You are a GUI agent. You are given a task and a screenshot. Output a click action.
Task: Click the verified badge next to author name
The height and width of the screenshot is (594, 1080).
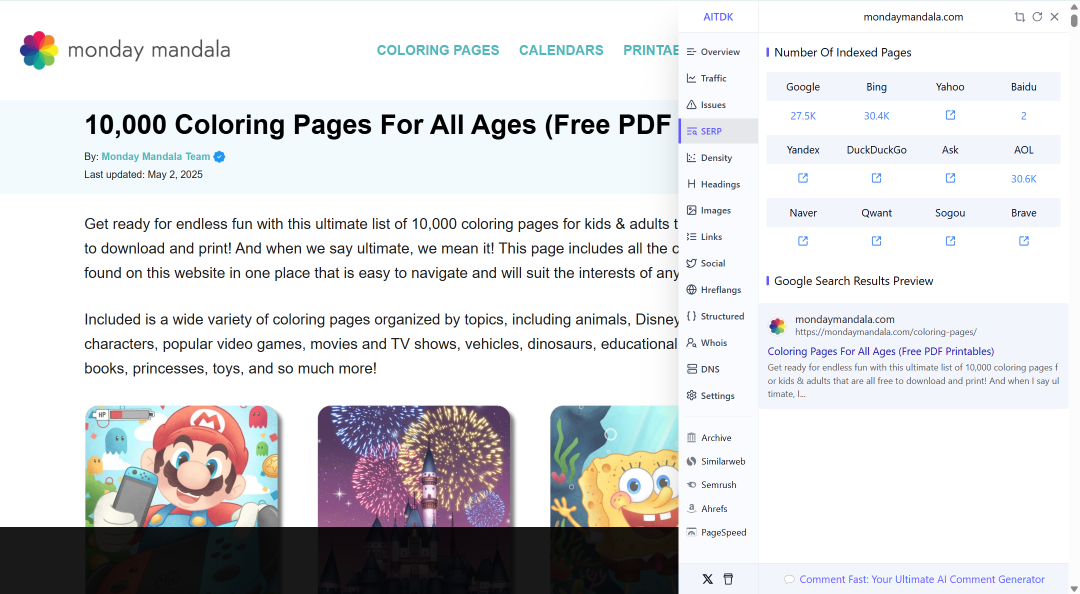point(219,156)
